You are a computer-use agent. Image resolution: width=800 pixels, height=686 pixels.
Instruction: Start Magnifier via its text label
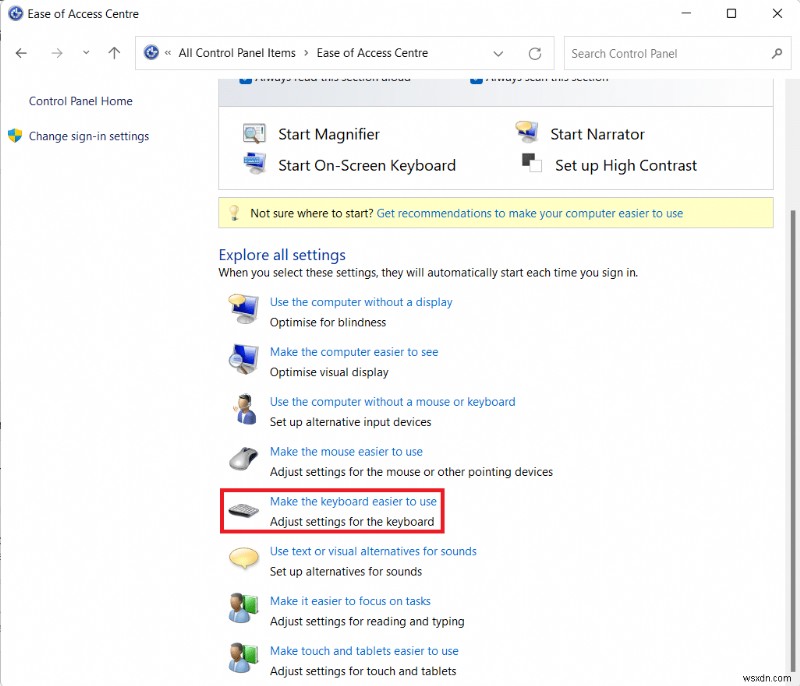tap(329, 134)
